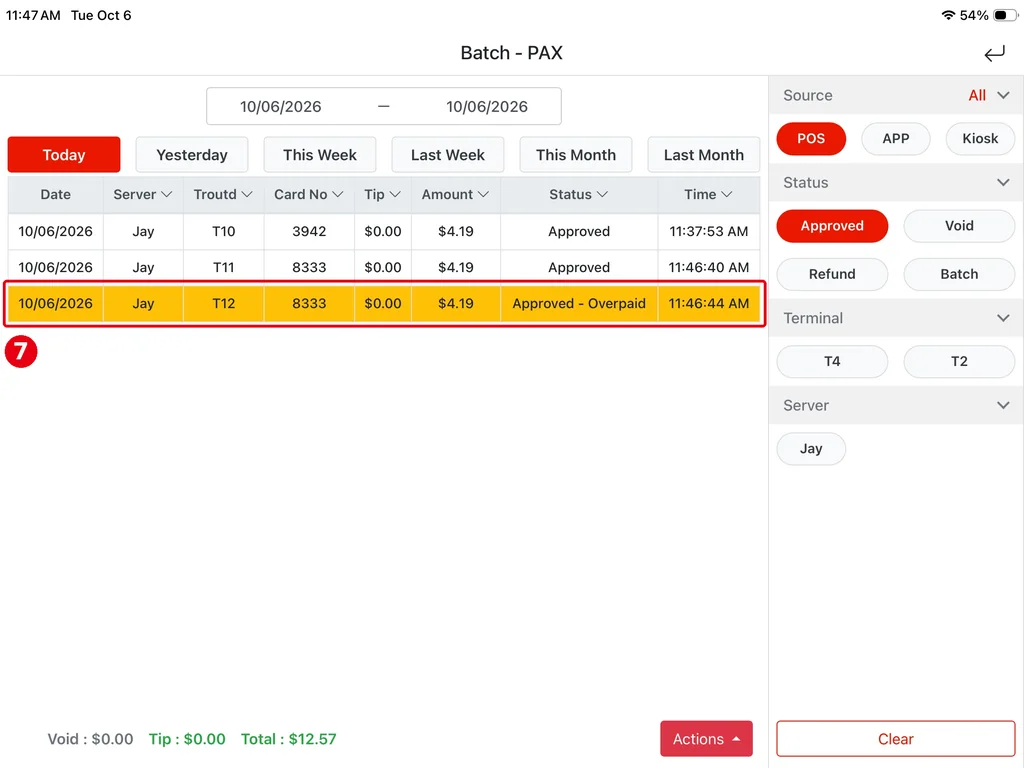
Task: Sort by Server column chevron
Action: [167, 195]
